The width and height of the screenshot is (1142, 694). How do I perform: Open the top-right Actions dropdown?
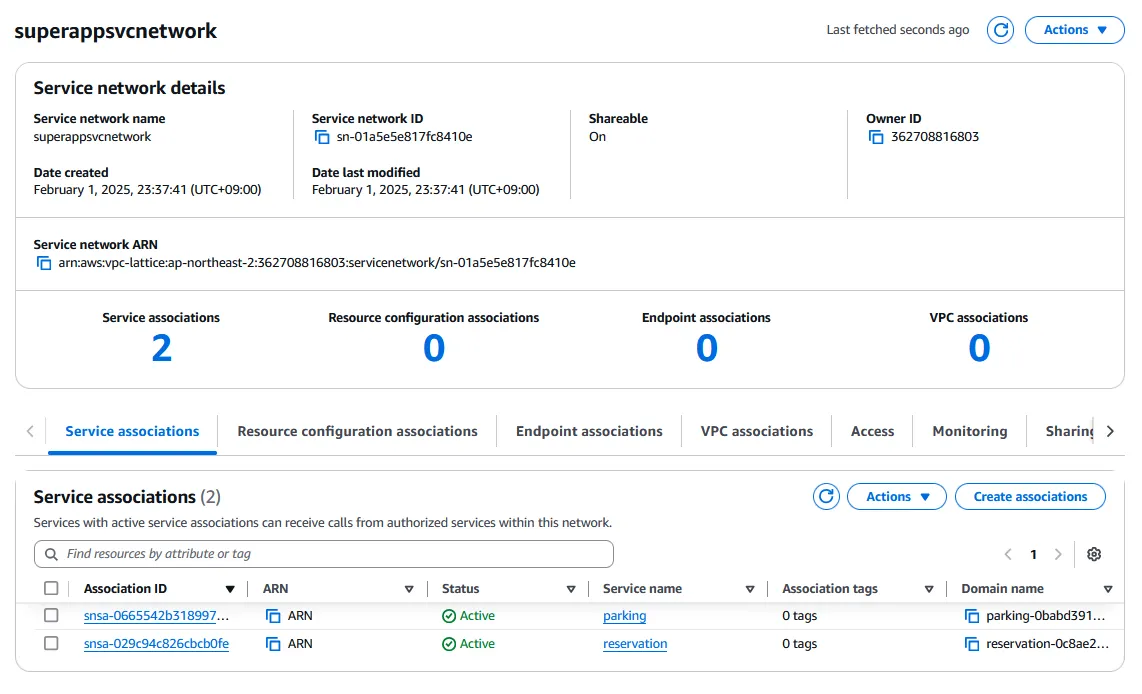(1075, 30)
